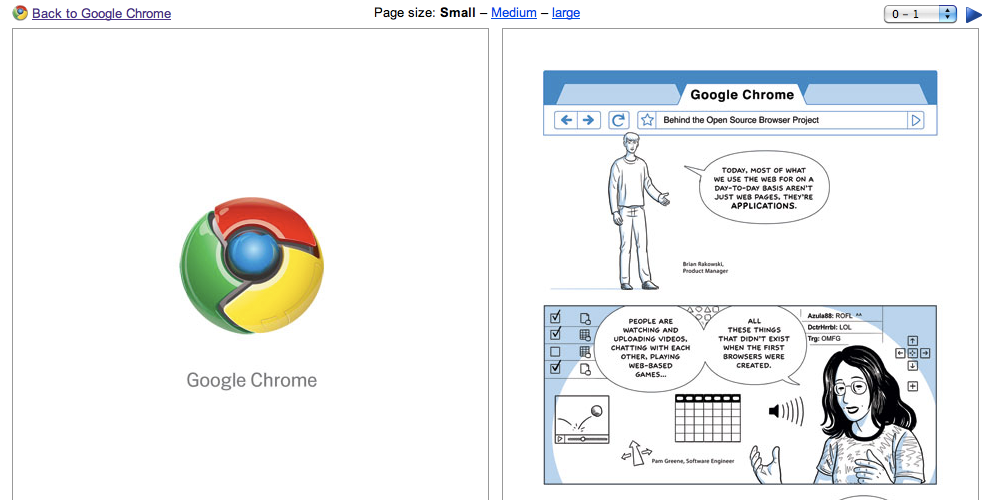
Task: Click the up arrow in the directional pad
Action: click(912, 341)
